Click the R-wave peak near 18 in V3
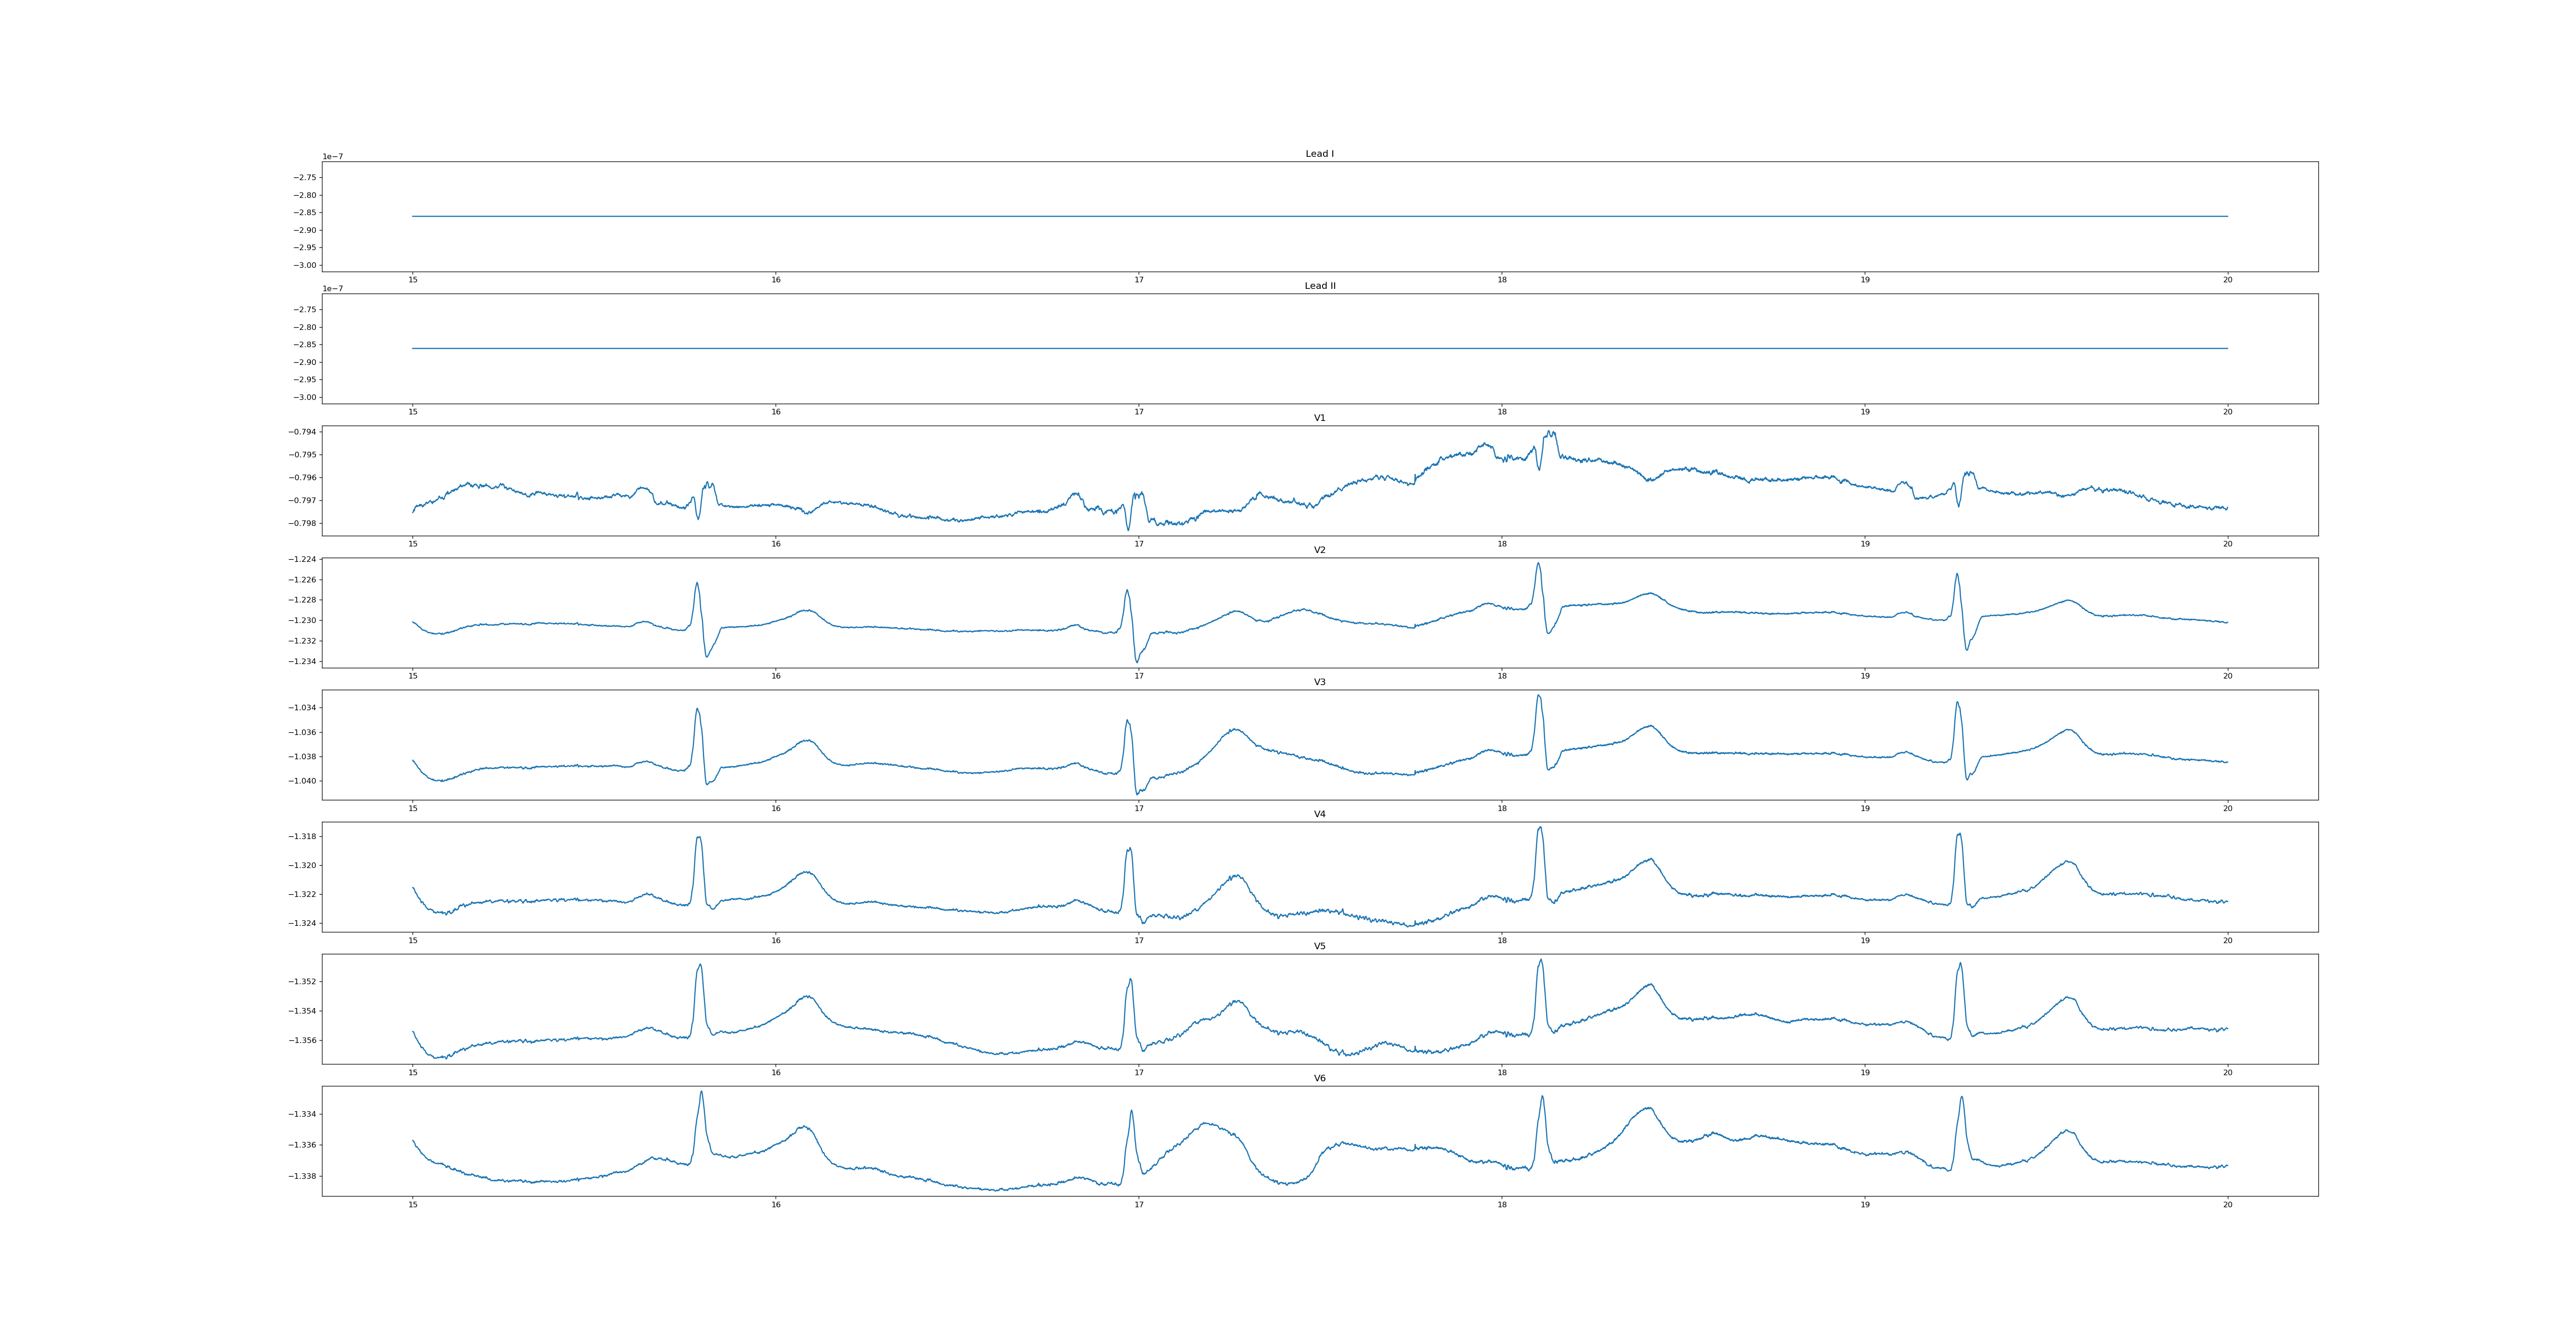This screenshot has height=1344, width=2576. (1538, 696)
